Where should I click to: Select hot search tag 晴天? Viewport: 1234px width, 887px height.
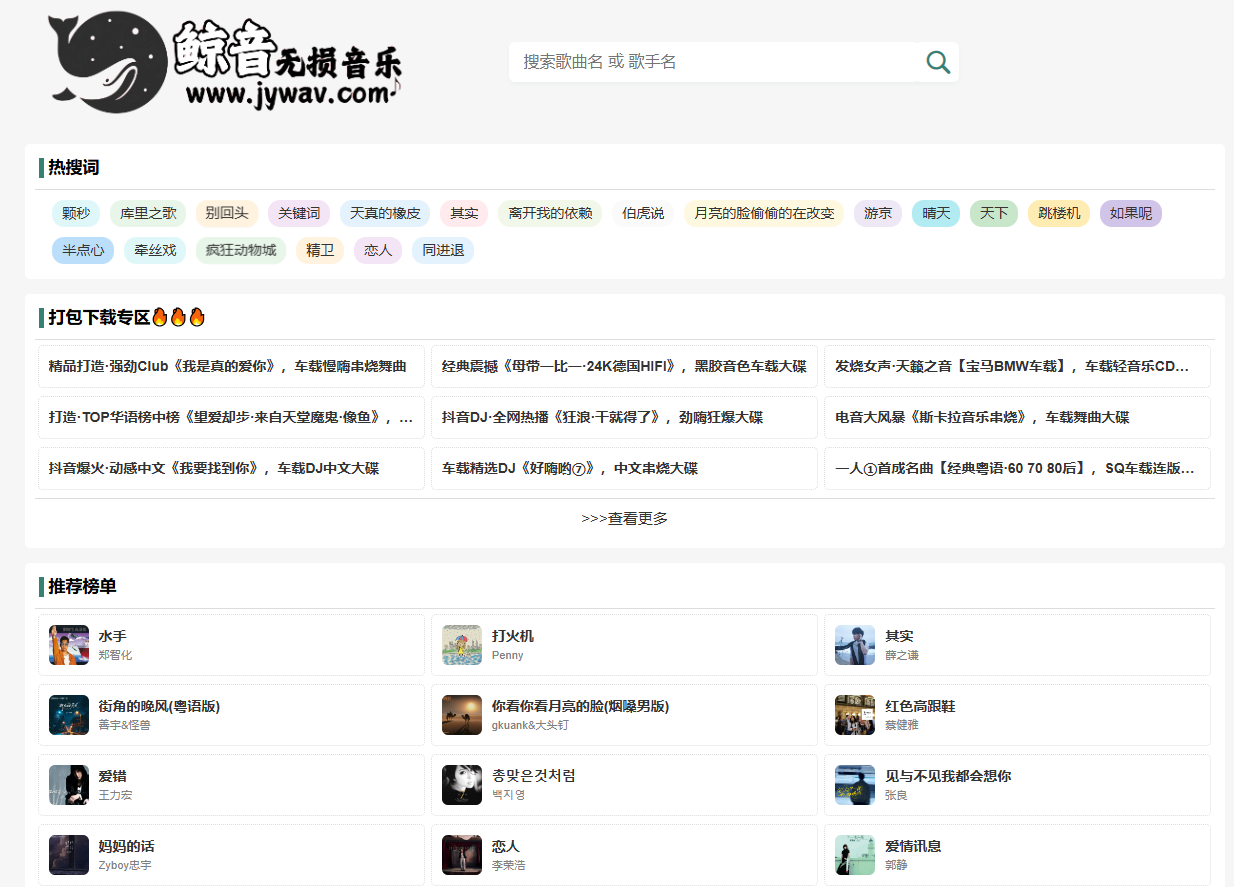pos(935,213)
